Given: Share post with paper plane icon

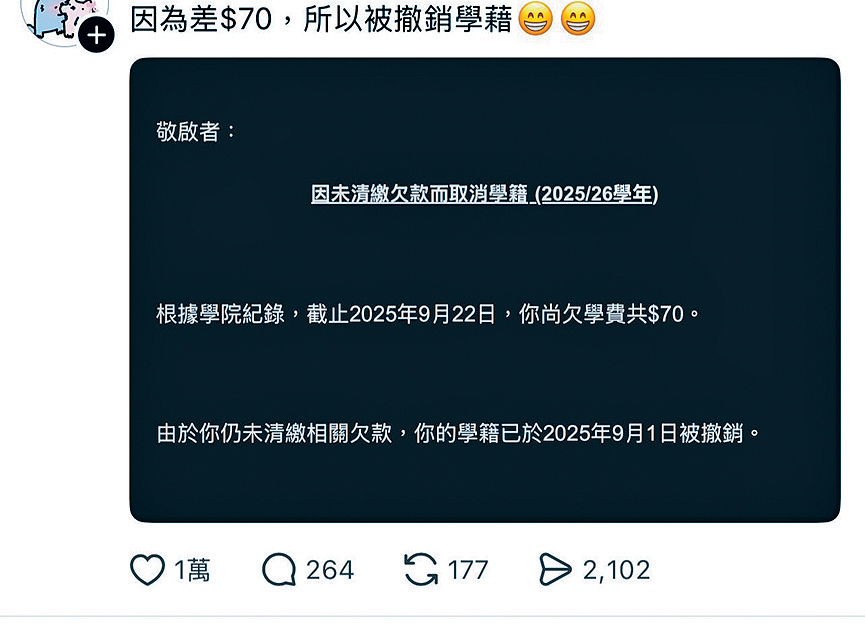Looking at the screenshot, I should click(555, 570).
